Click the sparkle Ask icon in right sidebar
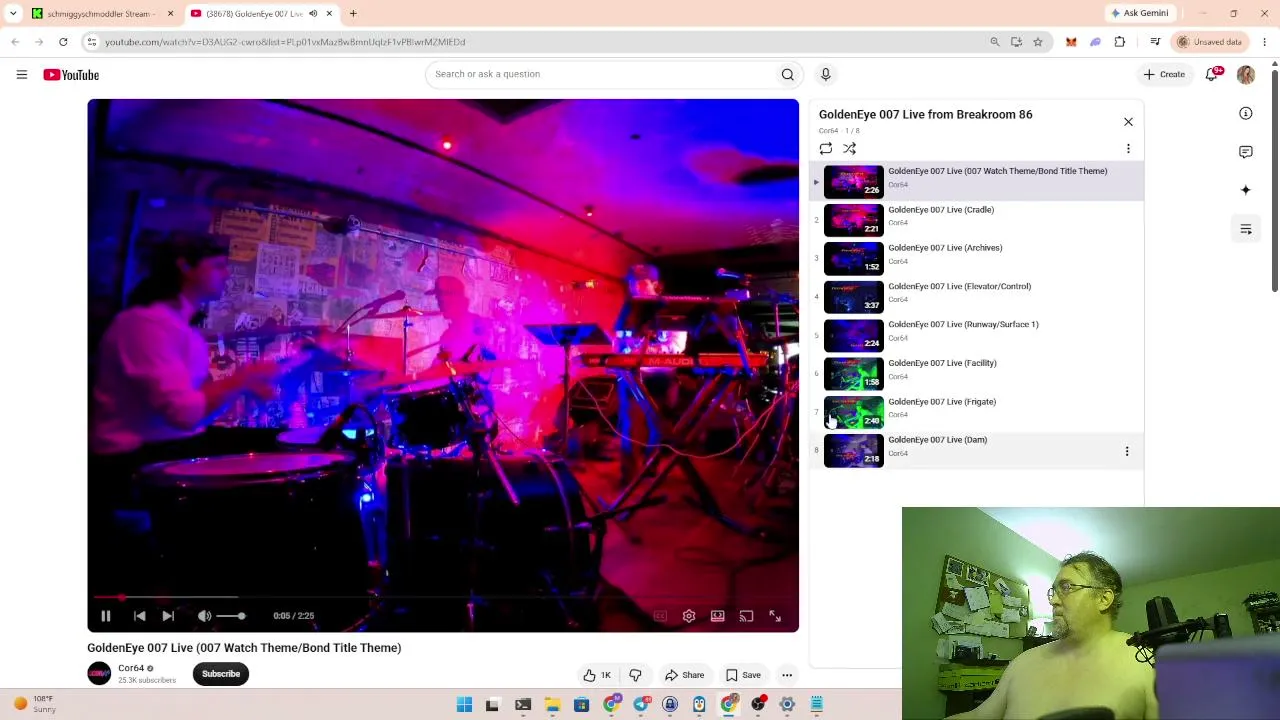This screenshot has width=1280, height=720. tap(1246, 190)
